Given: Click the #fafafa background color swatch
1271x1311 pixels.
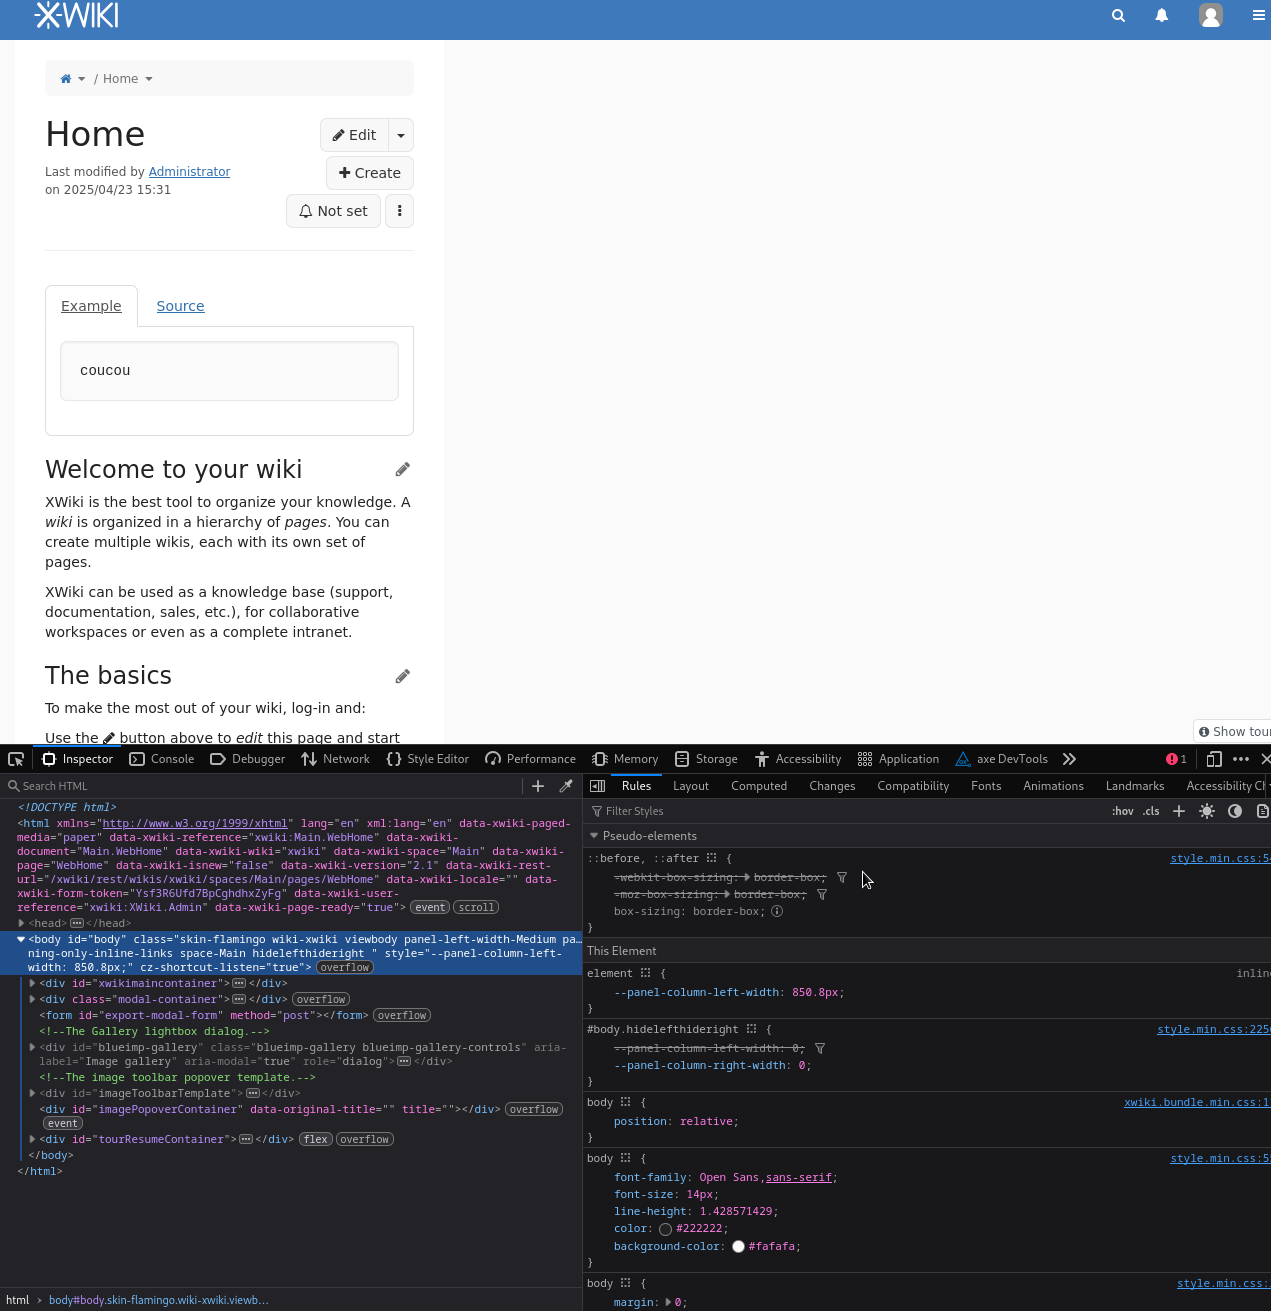Looking at the screenshot, I should click(x=738, y=1247).
